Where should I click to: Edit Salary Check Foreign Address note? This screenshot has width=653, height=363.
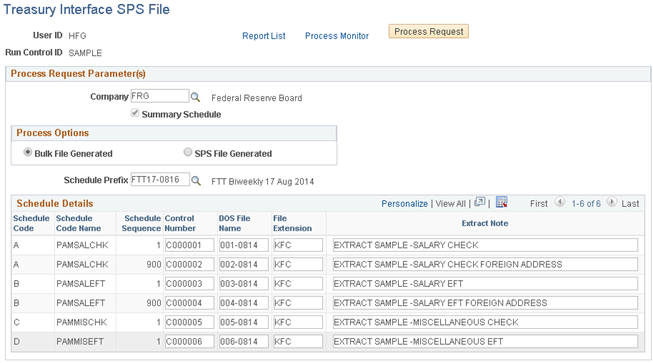(x=485, y=264)
